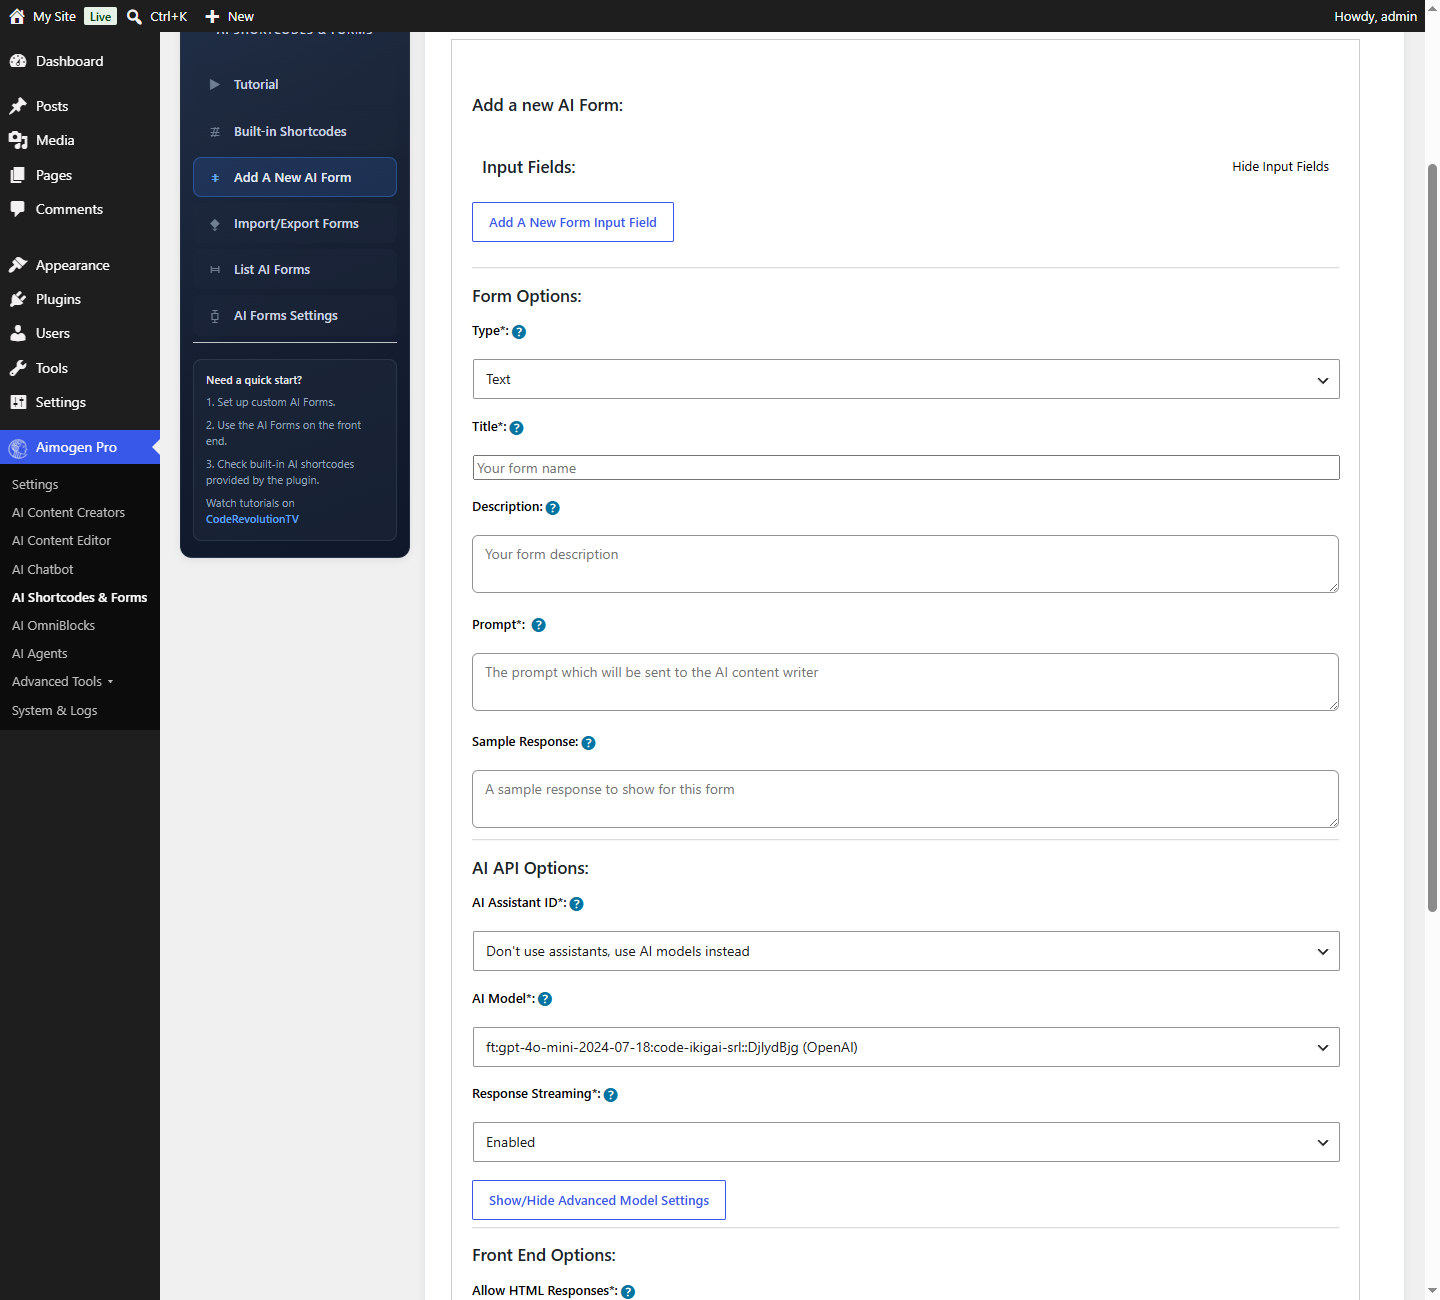1440x1300 pixels.
Task: Open the Response Streaming dropdown set to Enabled
Action: [x=906, y=1142]
